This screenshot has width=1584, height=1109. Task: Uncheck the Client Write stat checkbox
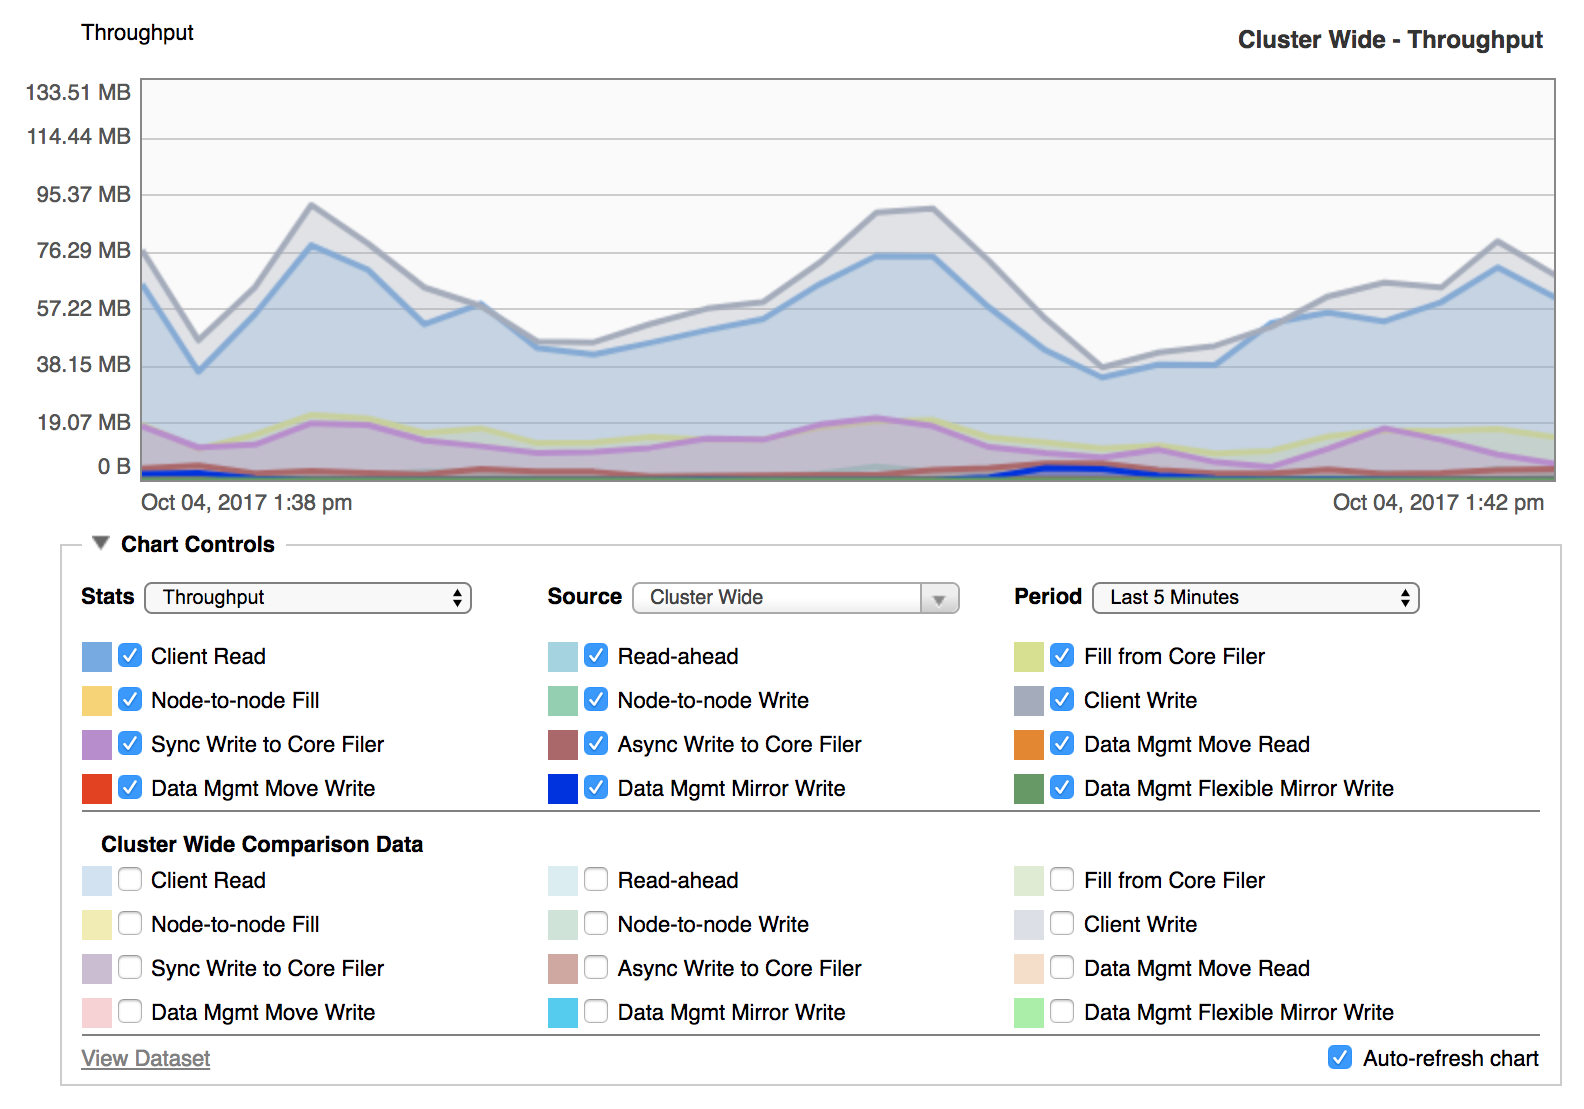coord(1062,700)
